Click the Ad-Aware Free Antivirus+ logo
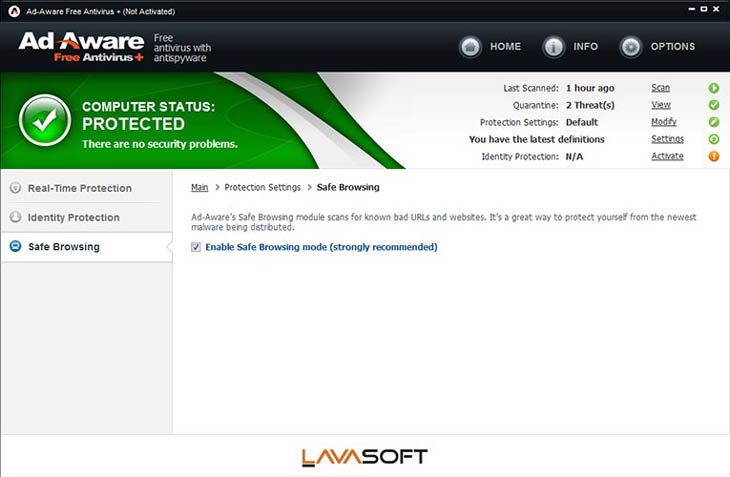This screenshot has height=477, width=730. 81,47
